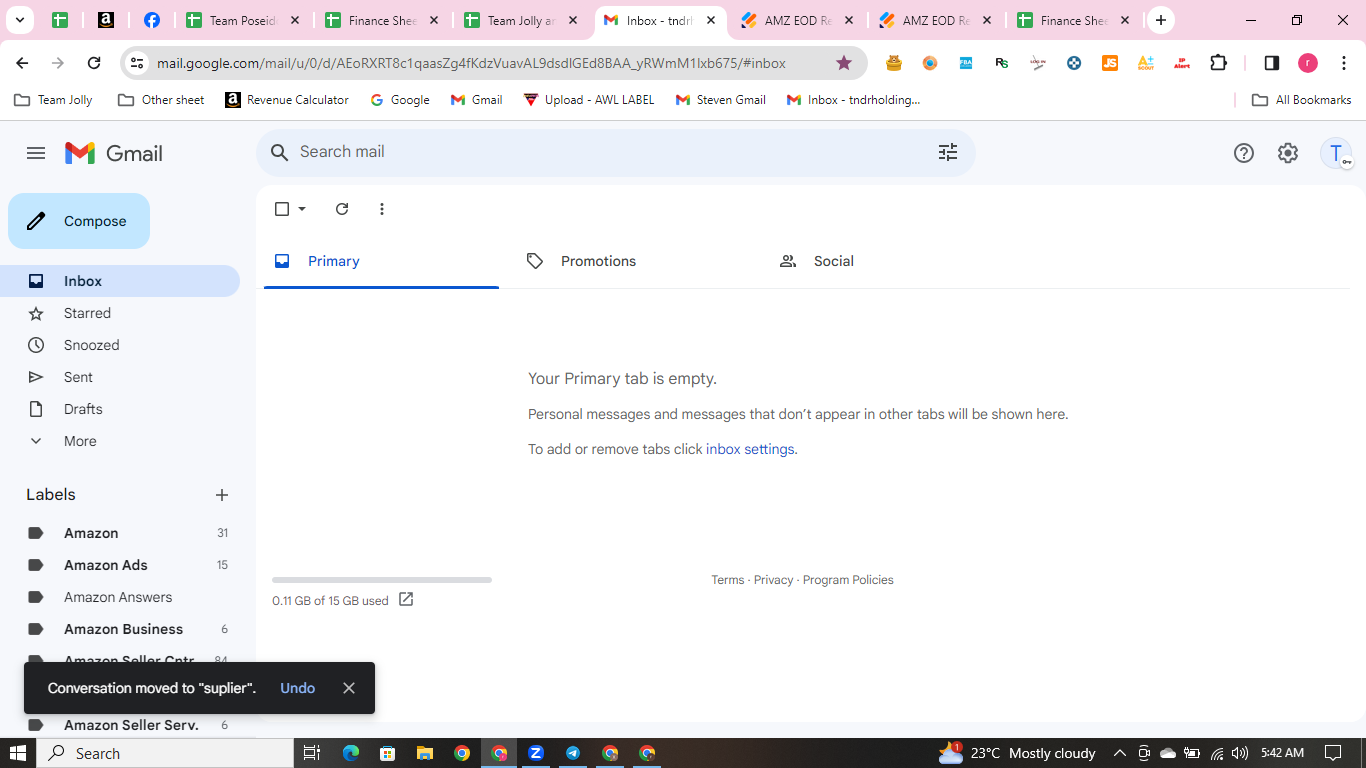The image size is (1366, 768).
Task: Open the Windows Start menu
Action: (18, 753)
